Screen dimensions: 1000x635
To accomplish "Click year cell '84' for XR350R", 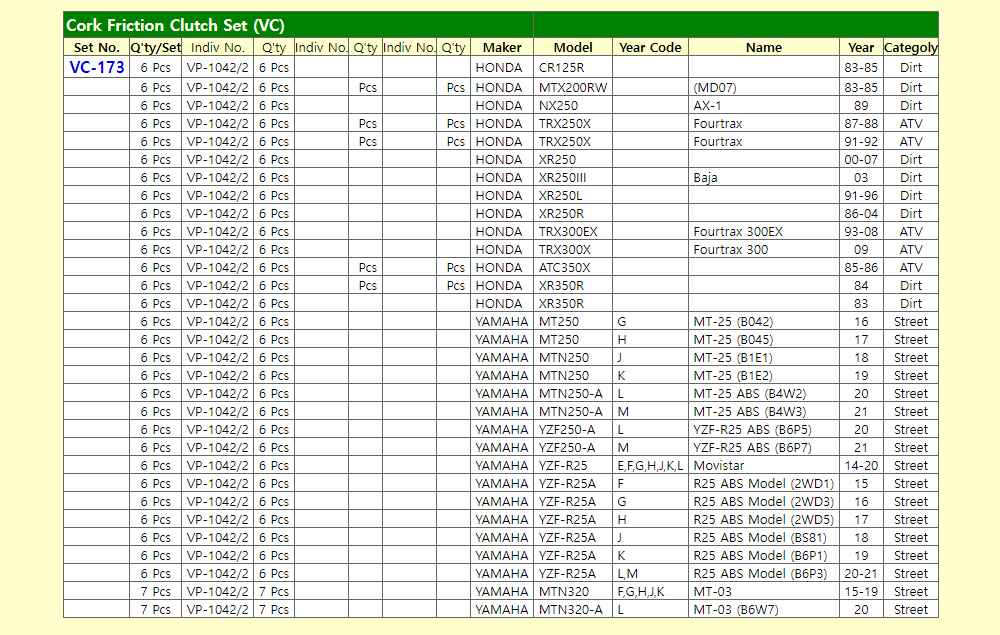I will (861, 286).
